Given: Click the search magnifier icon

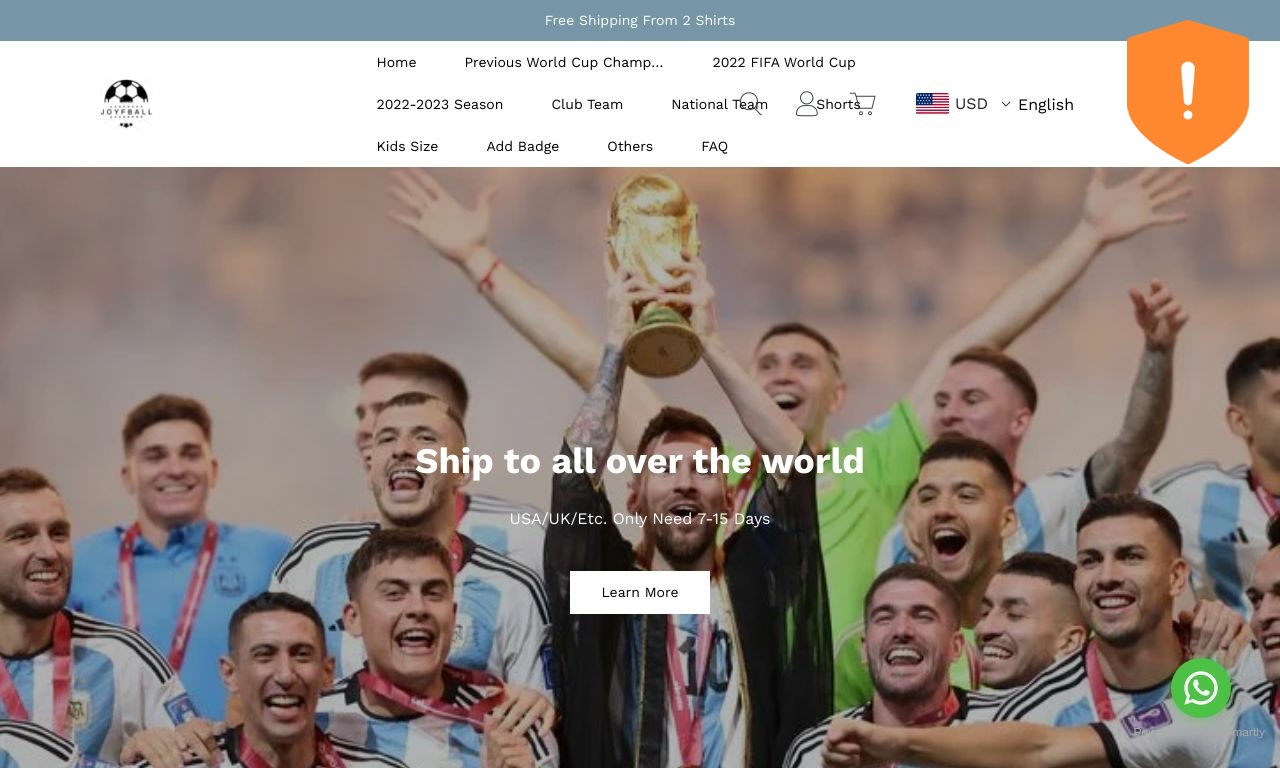Looking at the screenshot, I should click(x=750, y=104).
